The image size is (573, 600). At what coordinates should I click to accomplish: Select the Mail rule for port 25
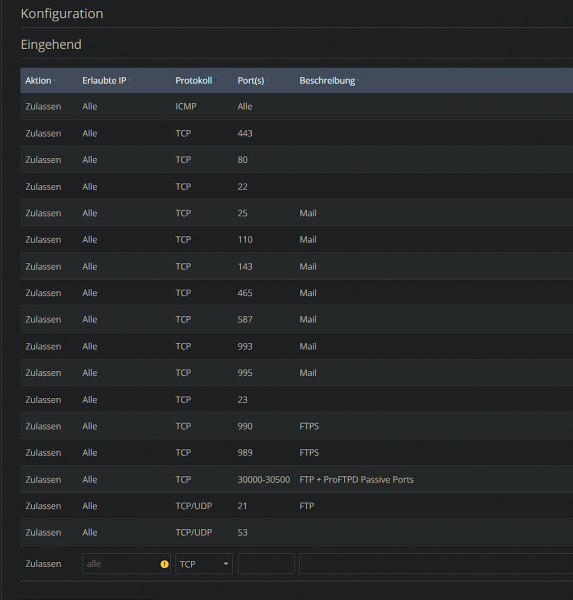click(297, 213)
